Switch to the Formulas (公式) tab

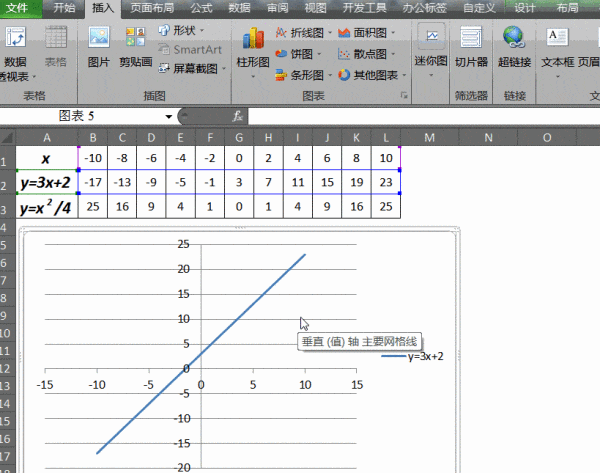tap(201, 8)
